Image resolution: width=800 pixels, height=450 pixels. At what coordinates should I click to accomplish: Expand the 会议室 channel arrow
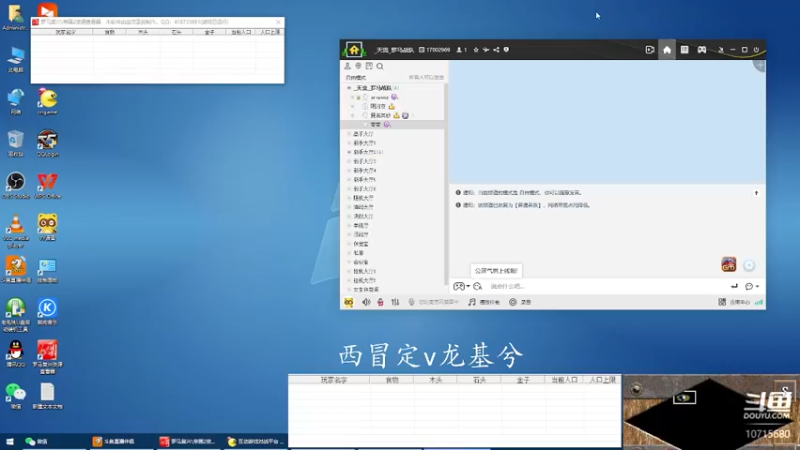pos(349,262)
